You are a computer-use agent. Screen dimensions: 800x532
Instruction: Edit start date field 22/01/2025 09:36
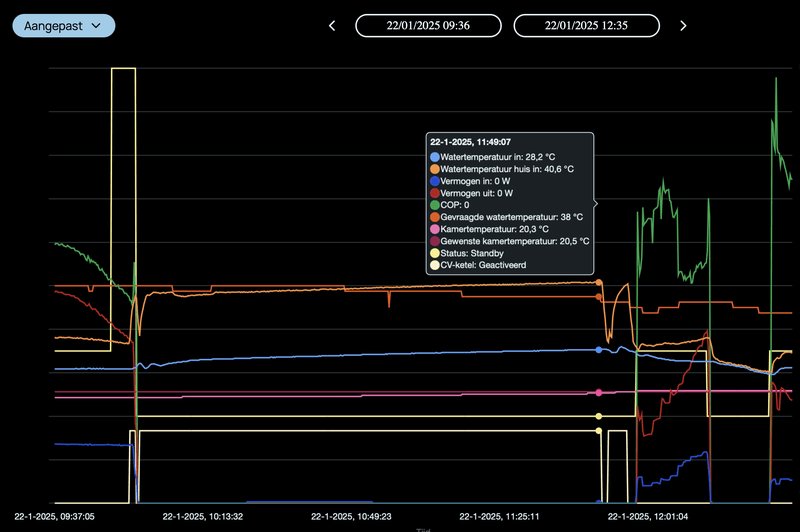pos(428,26)
